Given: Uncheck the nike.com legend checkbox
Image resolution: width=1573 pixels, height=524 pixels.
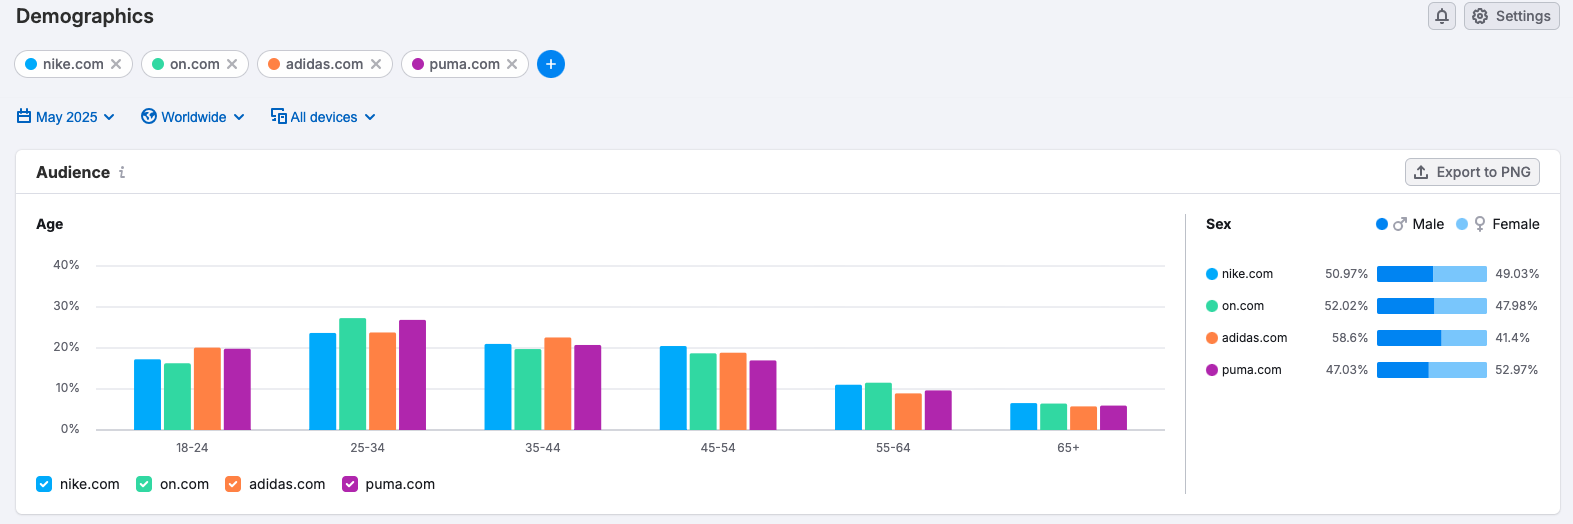Looking at the screenshot, I should [44, 484].
